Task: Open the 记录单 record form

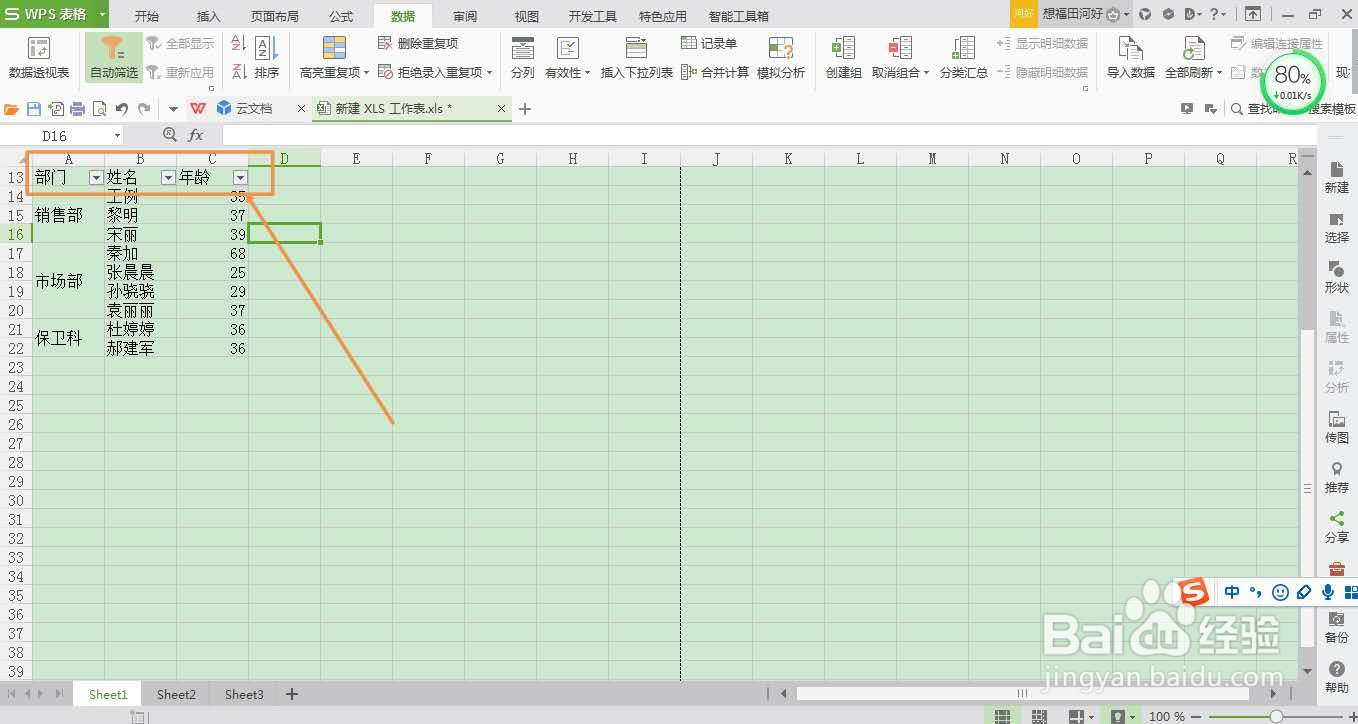Action: point(709,44)
